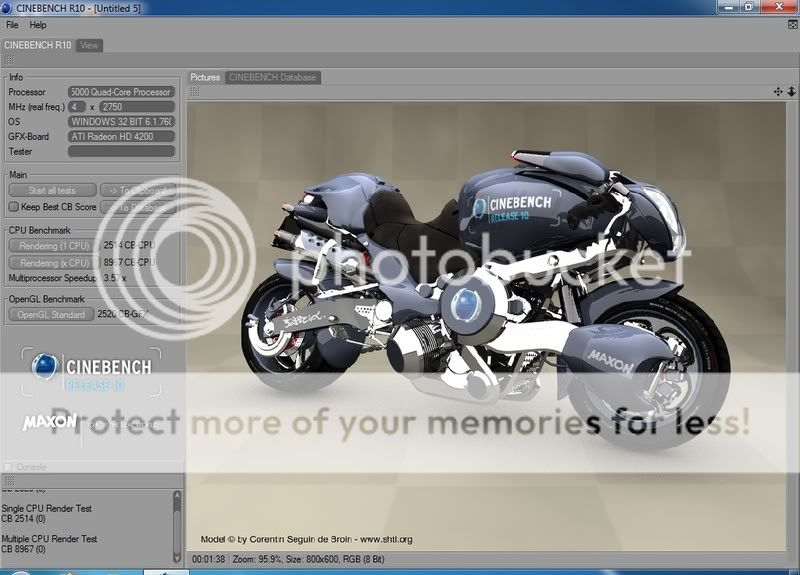
Task: Open the File menu
Action: 12,24
